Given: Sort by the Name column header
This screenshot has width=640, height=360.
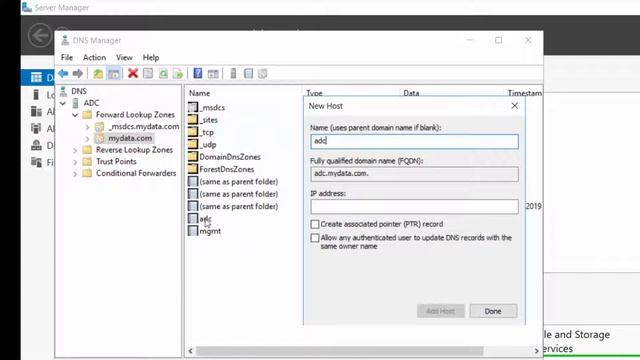Looking at the screenshot, I should click(x=199, y=93).
